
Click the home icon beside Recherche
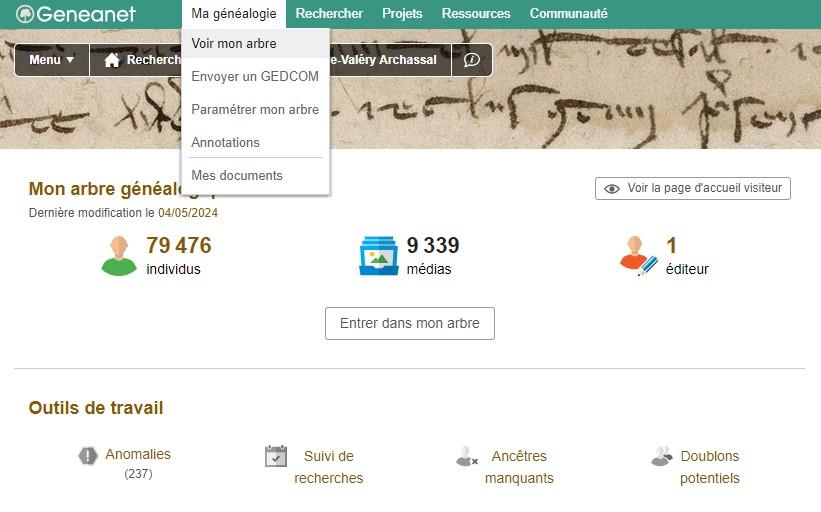coord(112,60)
